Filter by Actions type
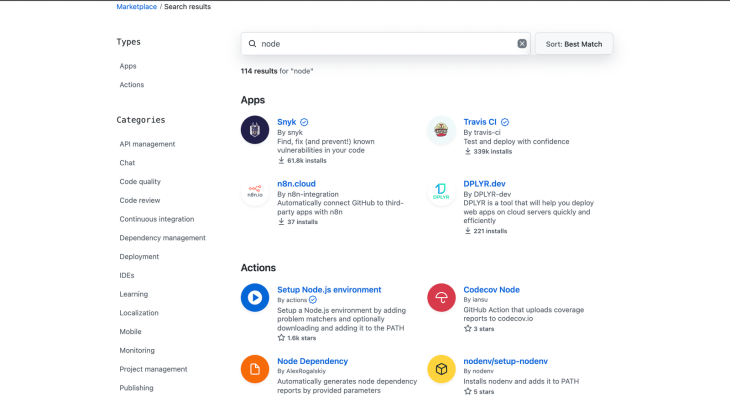Screen dimensions: 730x401 132,85
